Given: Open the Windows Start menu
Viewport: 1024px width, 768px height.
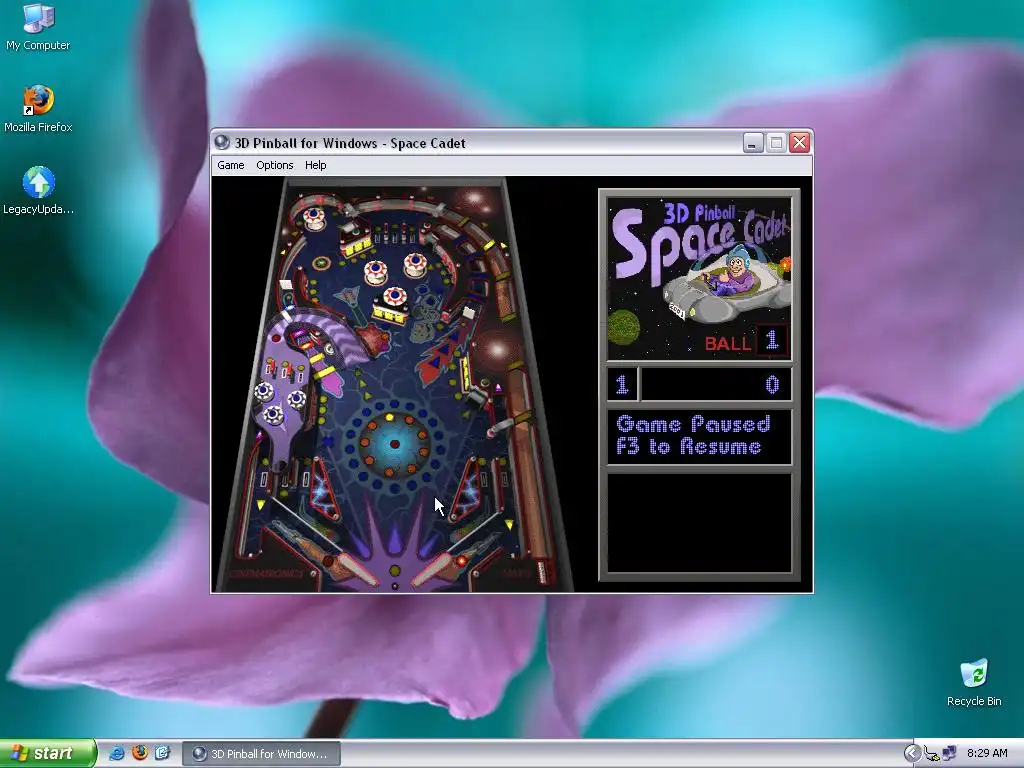Looking at the screenshot, I should click(x=48, y=753).
